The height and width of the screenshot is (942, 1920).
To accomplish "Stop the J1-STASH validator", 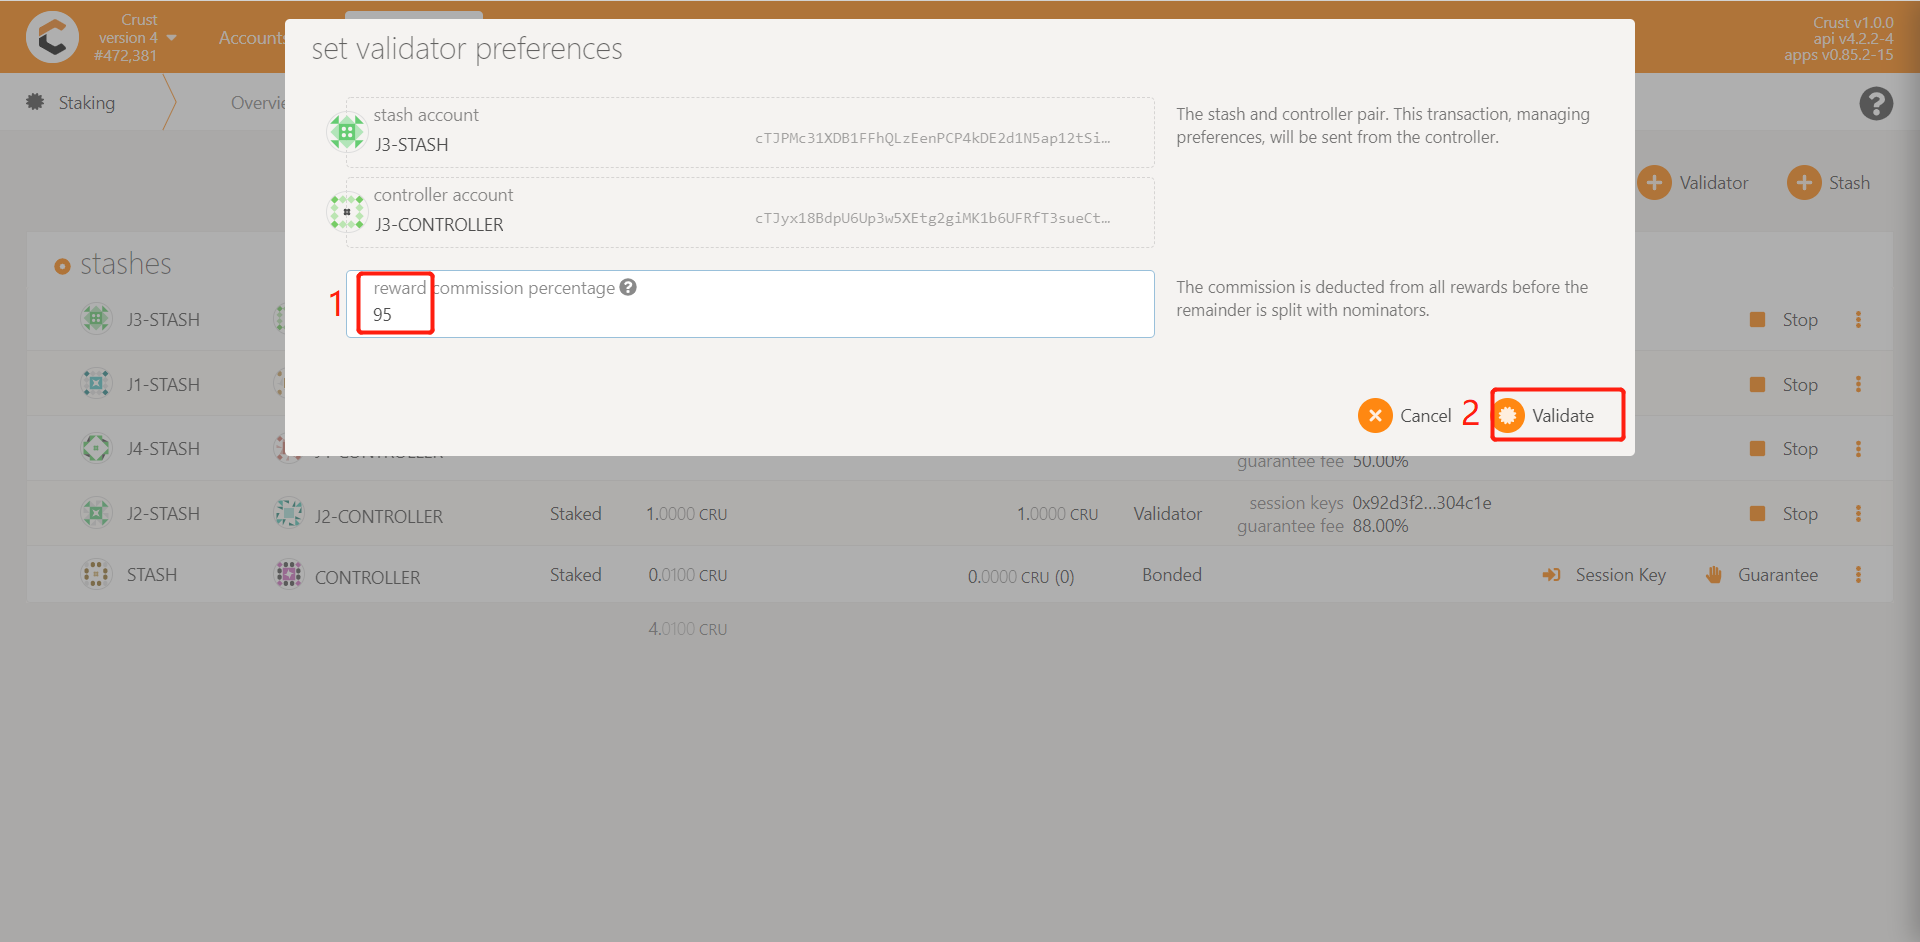I will 1784,385.
